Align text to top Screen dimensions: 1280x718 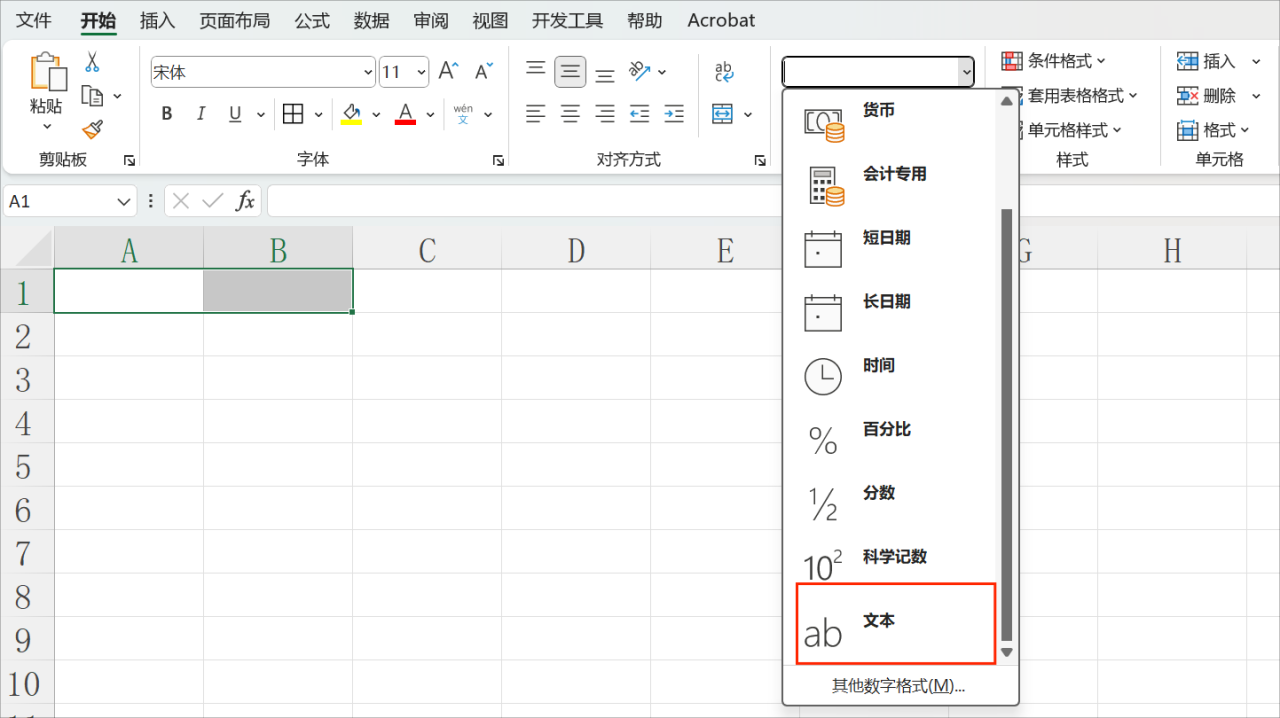(536, 71)
